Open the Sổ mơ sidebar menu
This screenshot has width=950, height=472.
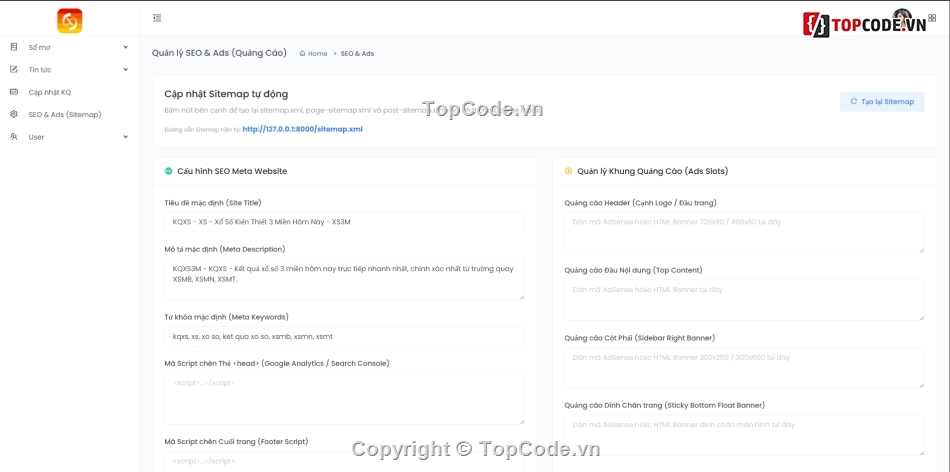pos(70,47)
